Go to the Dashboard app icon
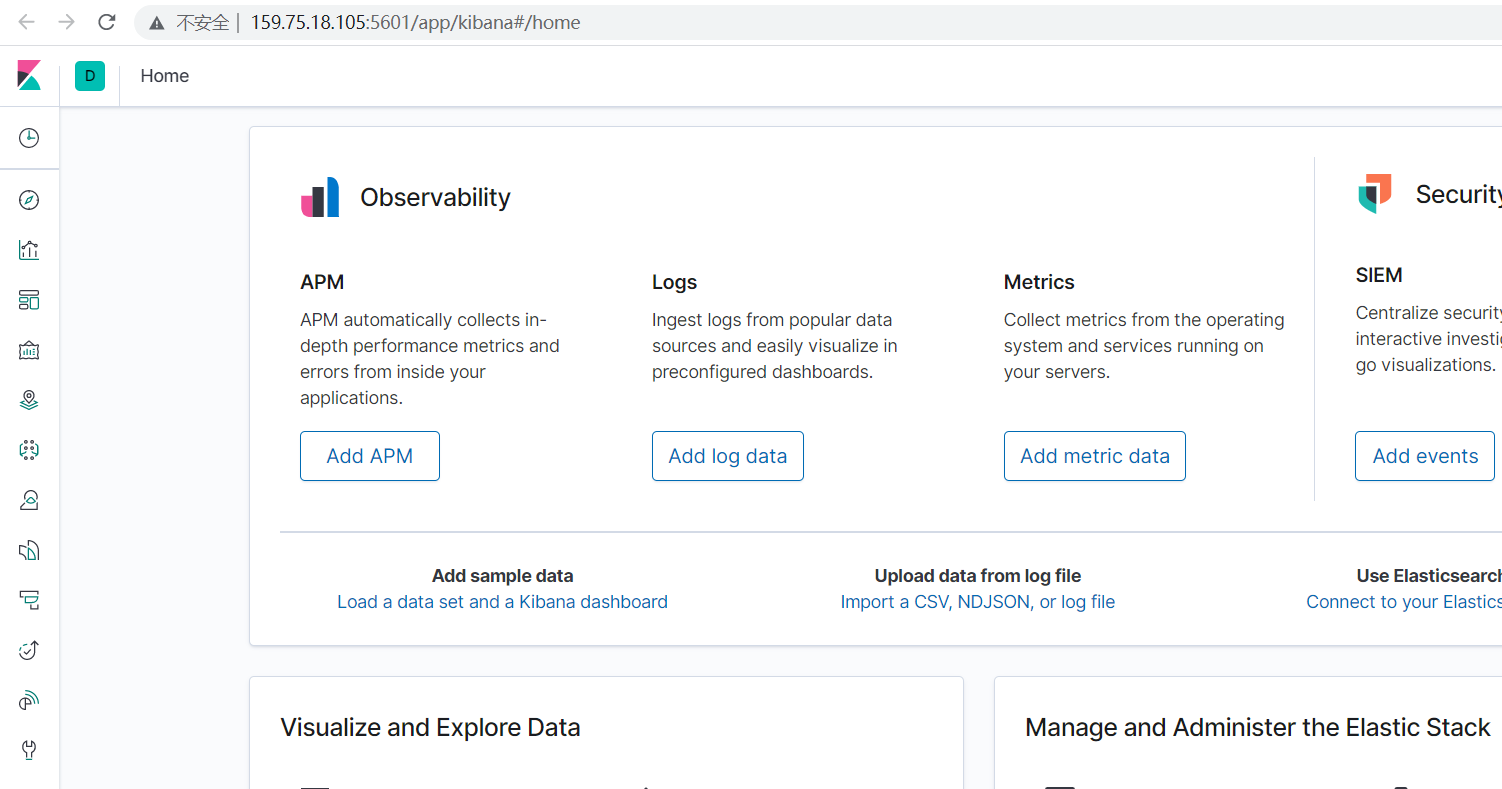The width and height of the screenshot is (1502, 789). coord(29,300)
